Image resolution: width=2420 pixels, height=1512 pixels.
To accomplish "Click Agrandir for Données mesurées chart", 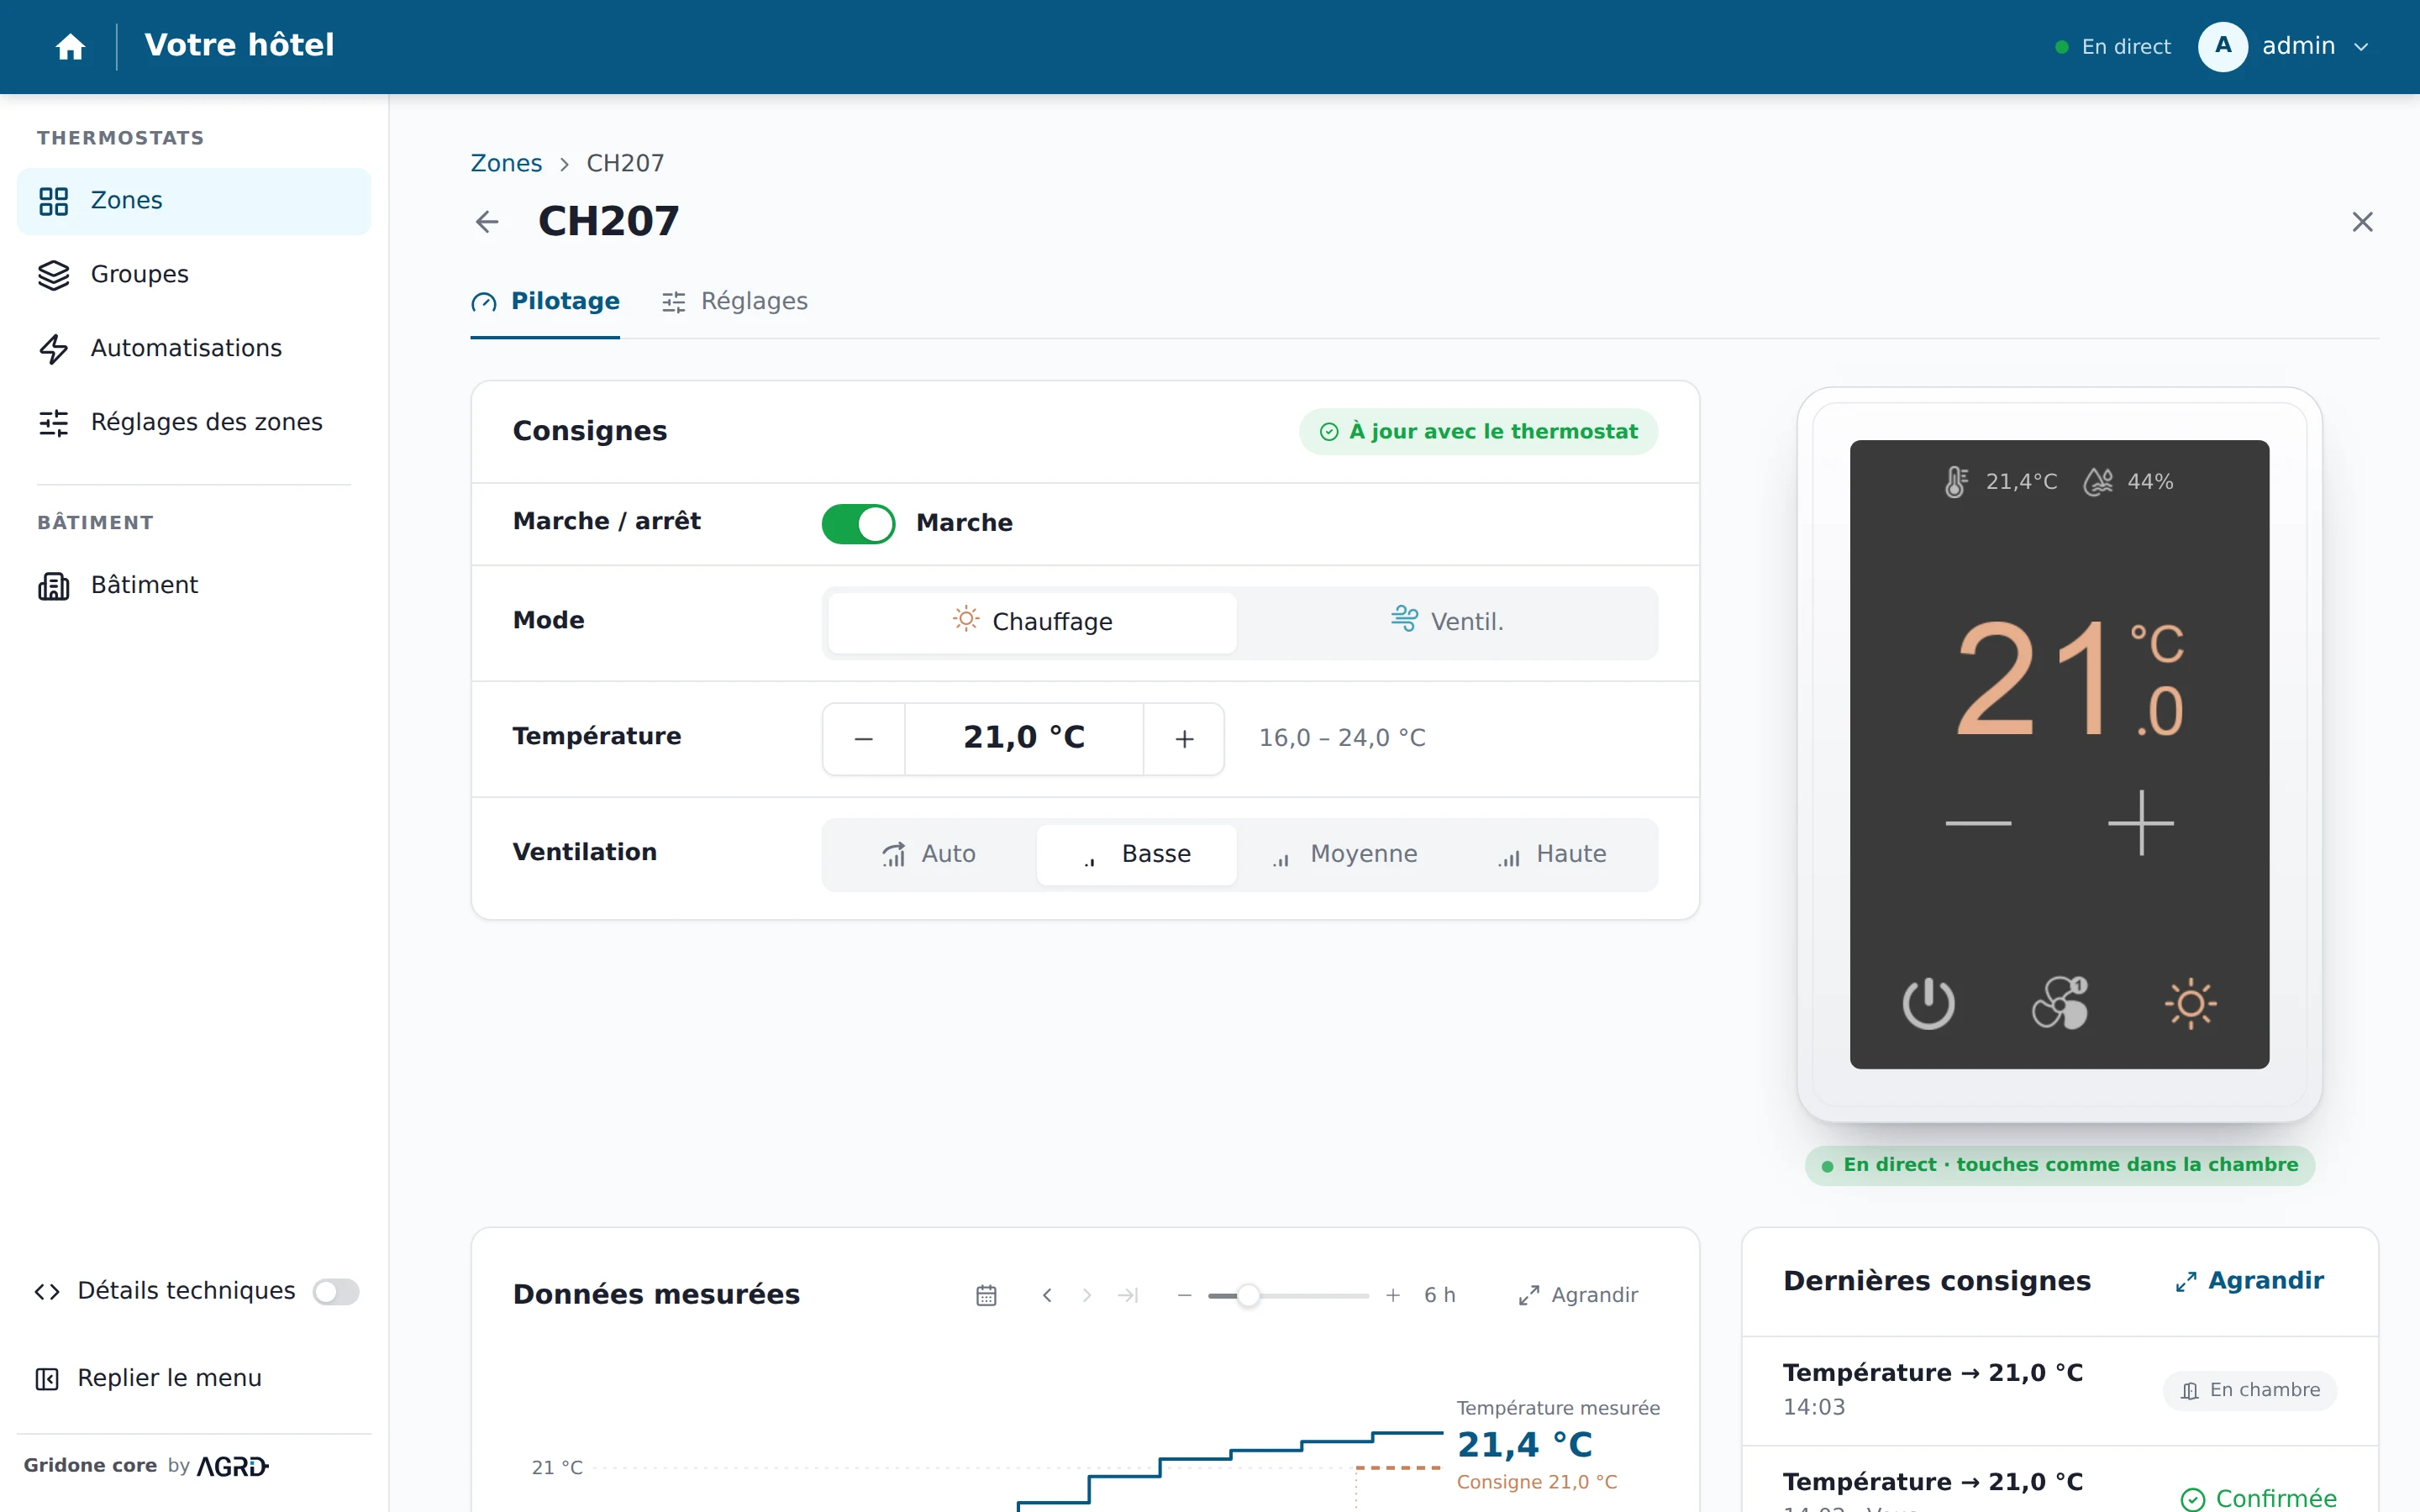I will pyautogui.click(x=1578, y=1295).
